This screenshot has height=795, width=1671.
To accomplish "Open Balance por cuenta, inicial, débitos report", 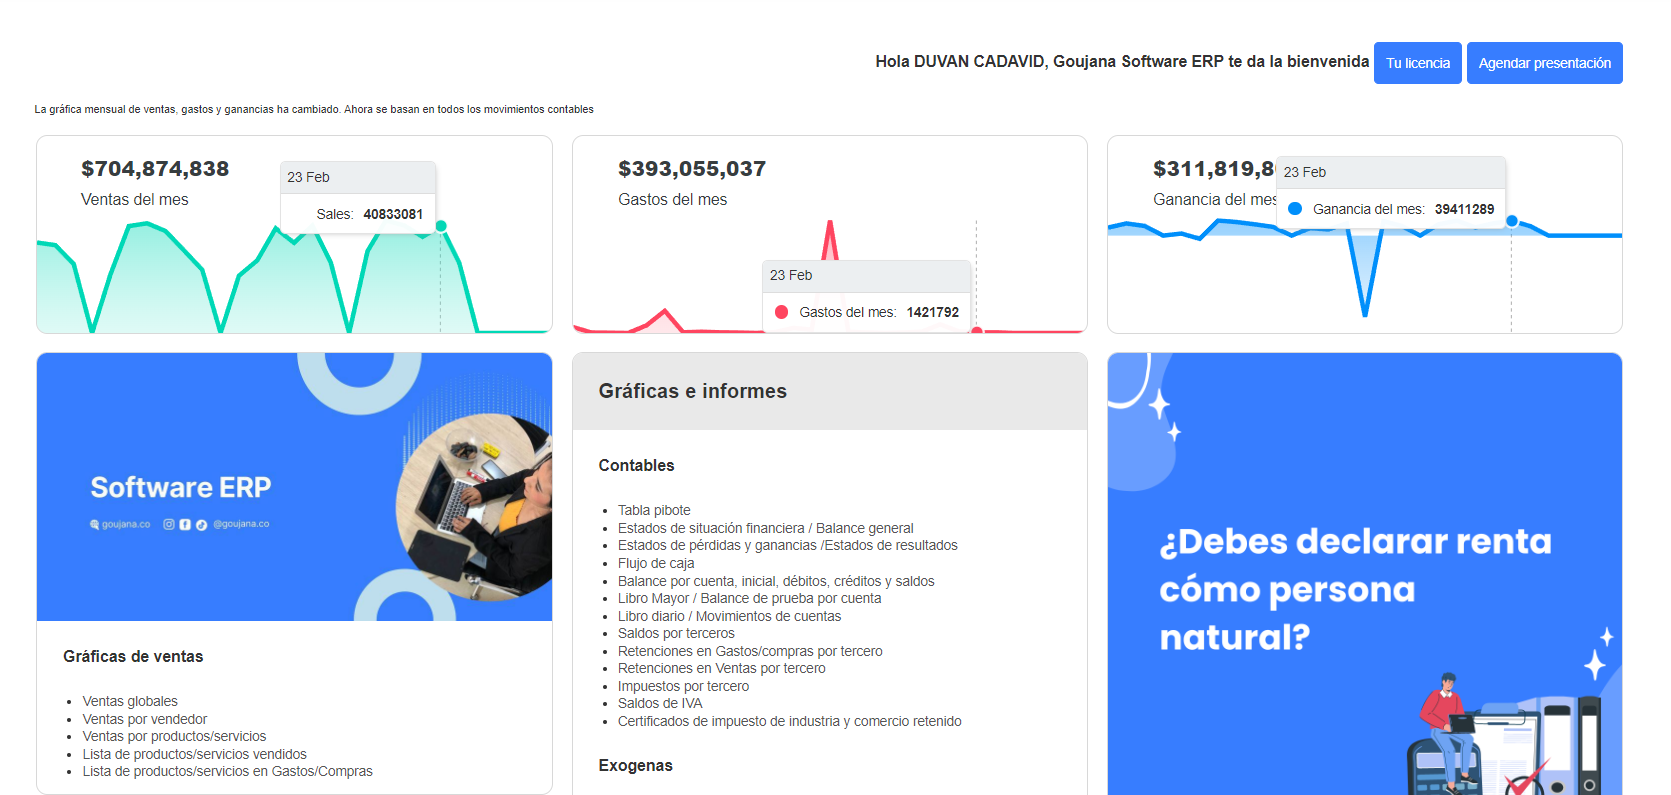I will click(776, 581).
